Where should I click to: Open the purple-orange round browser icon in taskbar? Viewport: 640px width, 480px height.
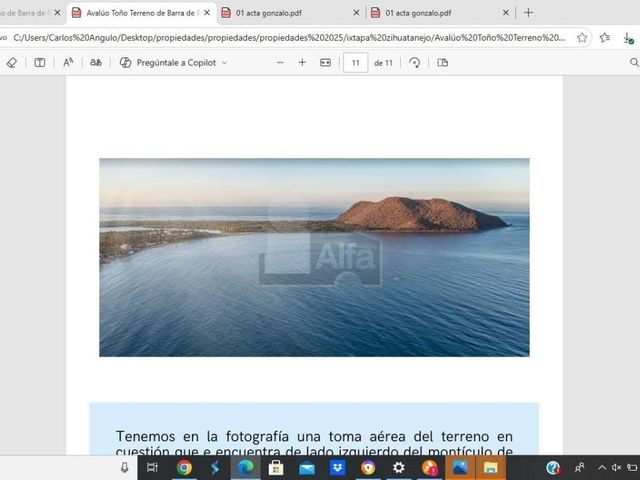[368, 468]
